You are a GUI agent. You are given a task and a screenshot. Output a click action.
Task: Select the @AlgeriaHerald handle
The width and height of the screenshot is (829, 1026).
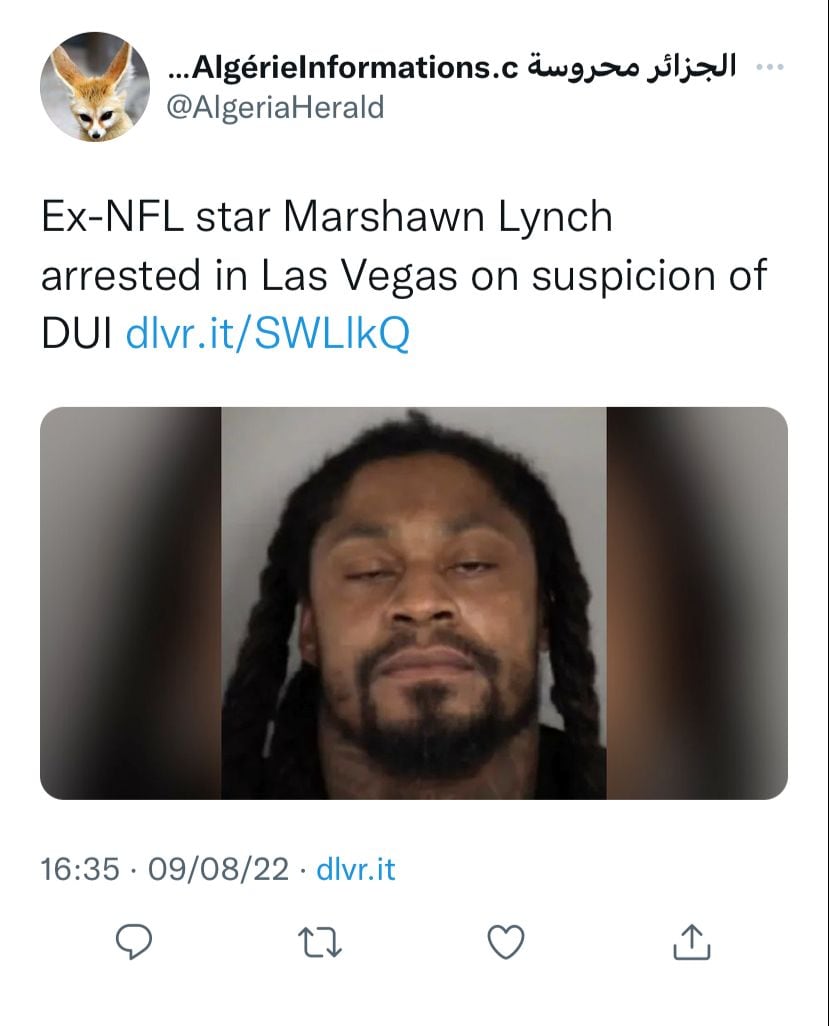point(275,107)
